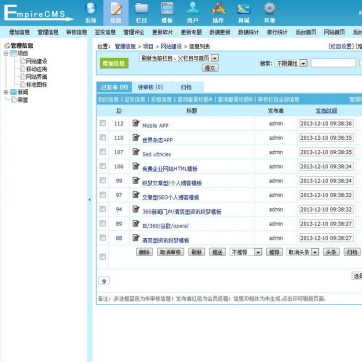Open the 系统 globe icon in the top navigation
The height and width of the screenshot is (362, 362).
[x=91, y=9]
